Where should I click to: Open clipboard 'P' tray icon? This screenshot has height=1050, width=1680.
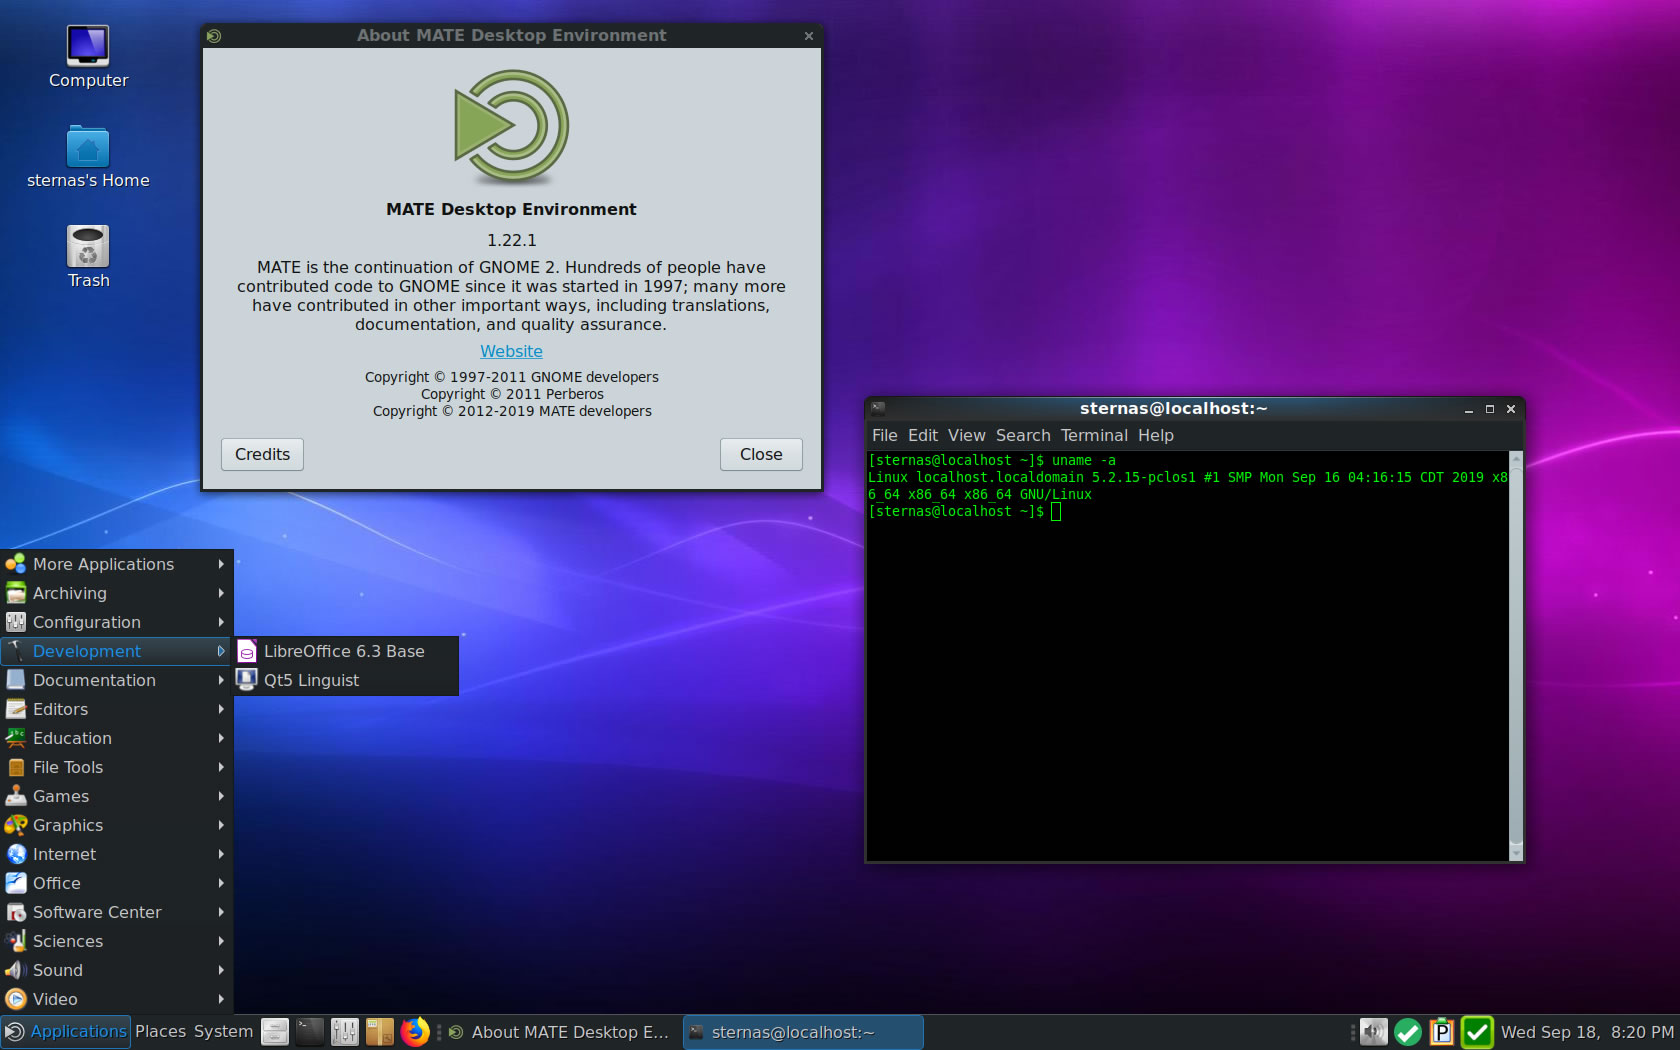(1442, 1032)
